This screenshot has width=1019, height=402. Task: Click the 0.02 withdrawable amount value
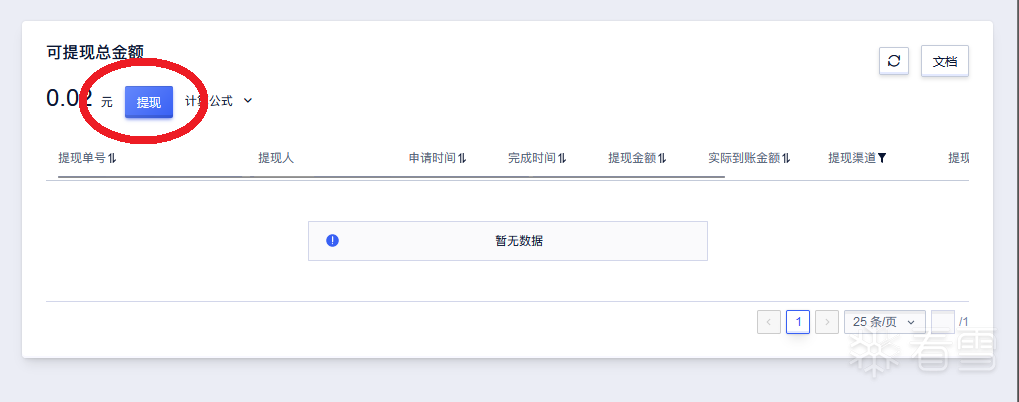tap(69, 99)
